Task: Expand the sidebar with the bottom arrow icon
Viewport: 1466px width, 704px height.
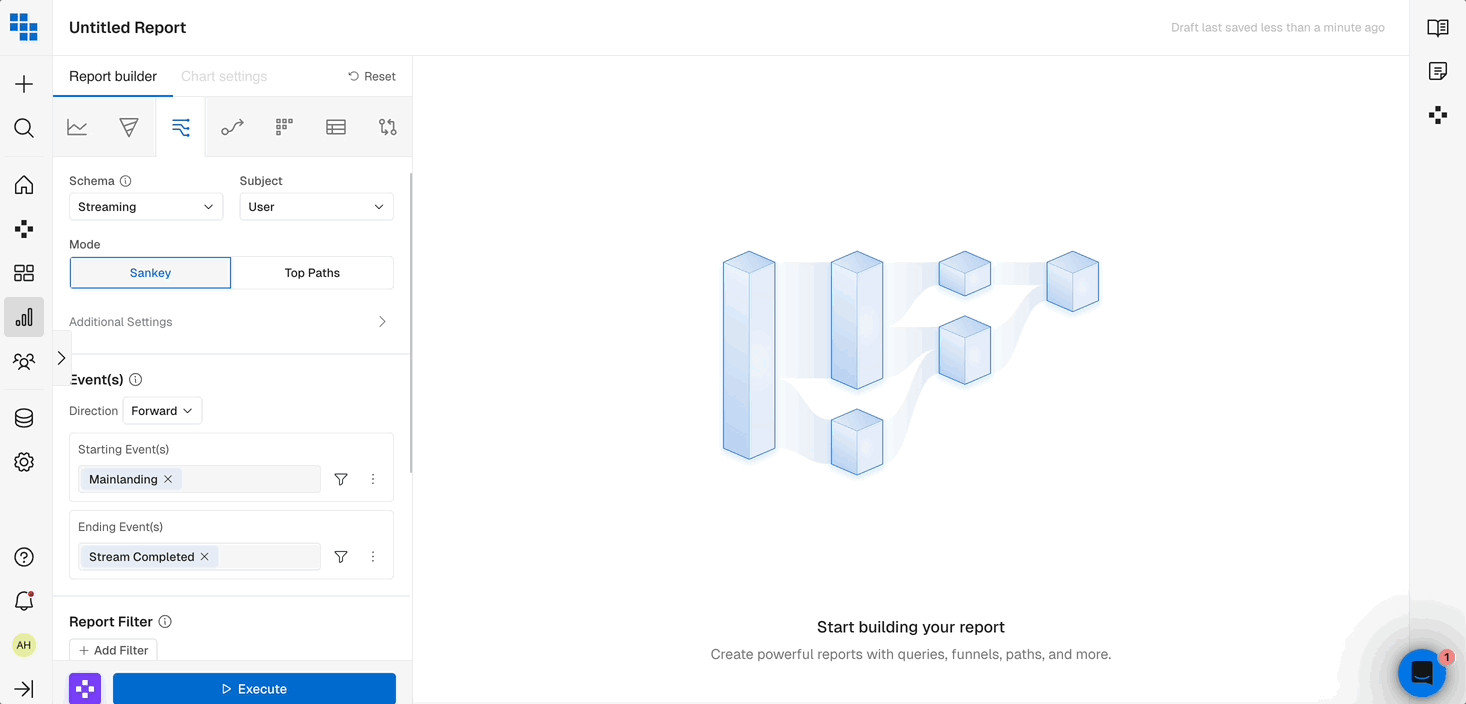Action: [x=24, y=689]
